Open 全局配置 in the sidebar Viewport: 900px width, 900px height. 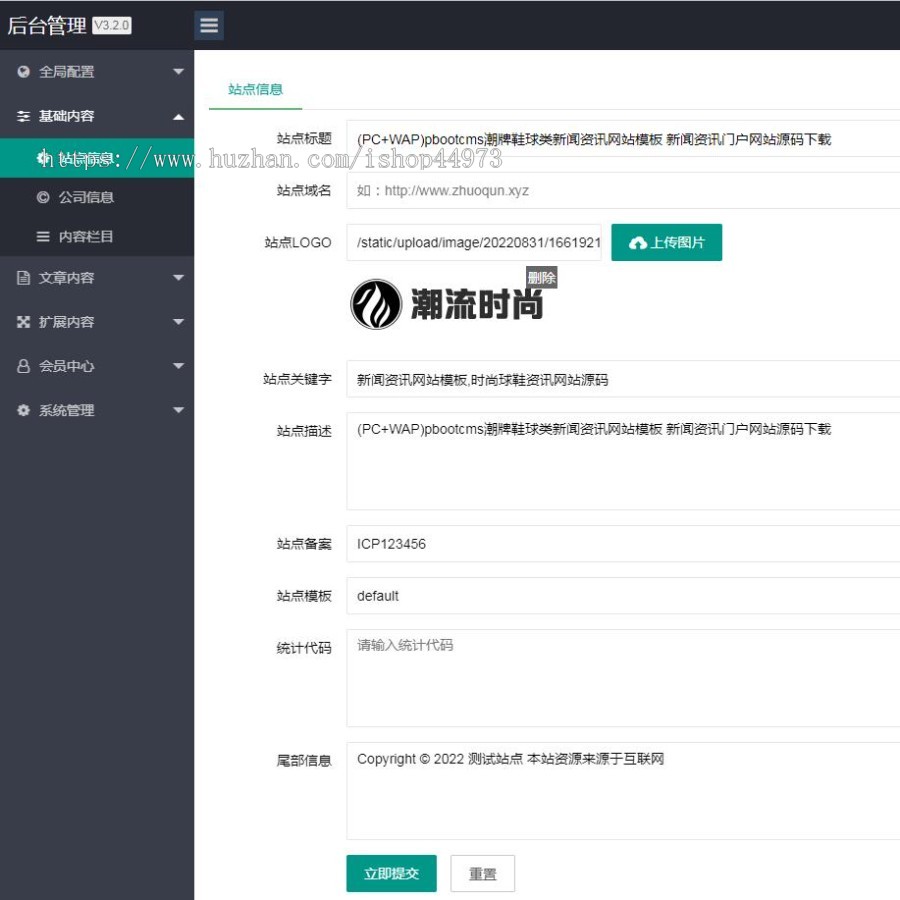click(97, 72)
